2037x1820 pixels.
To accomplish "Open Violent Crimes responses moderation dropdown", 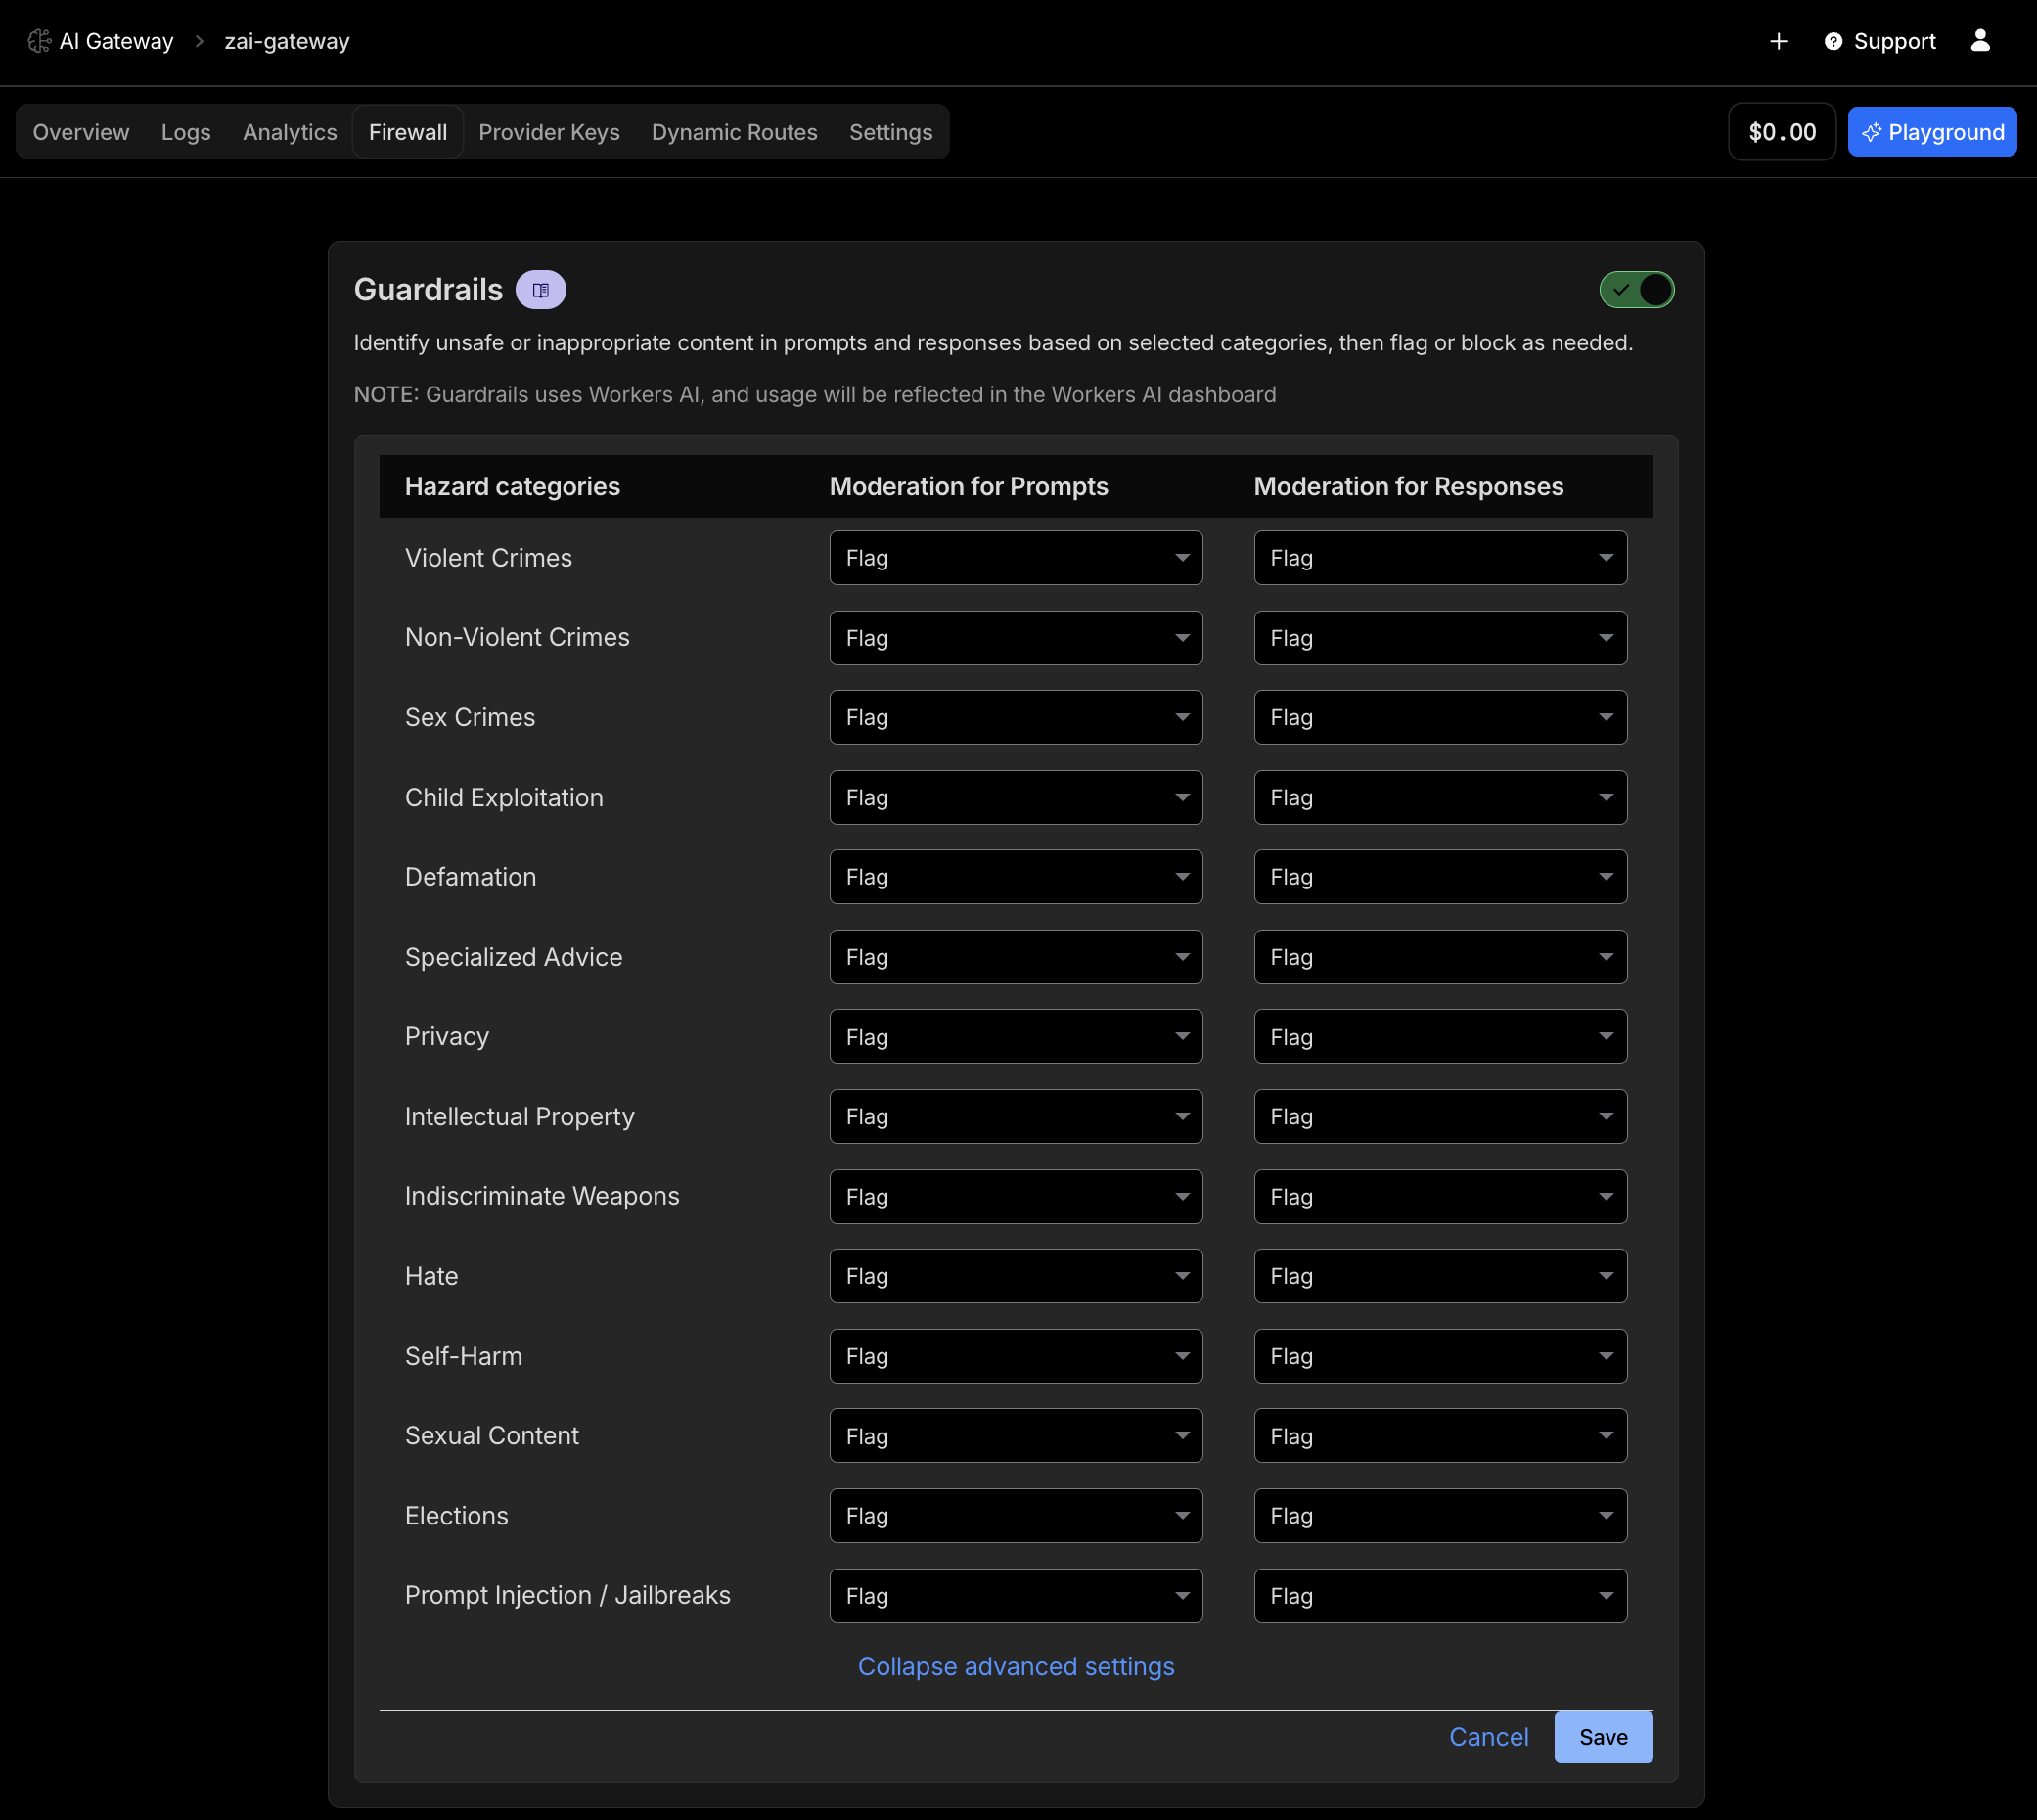I will pyautogui.click(x=1440, y=558).
